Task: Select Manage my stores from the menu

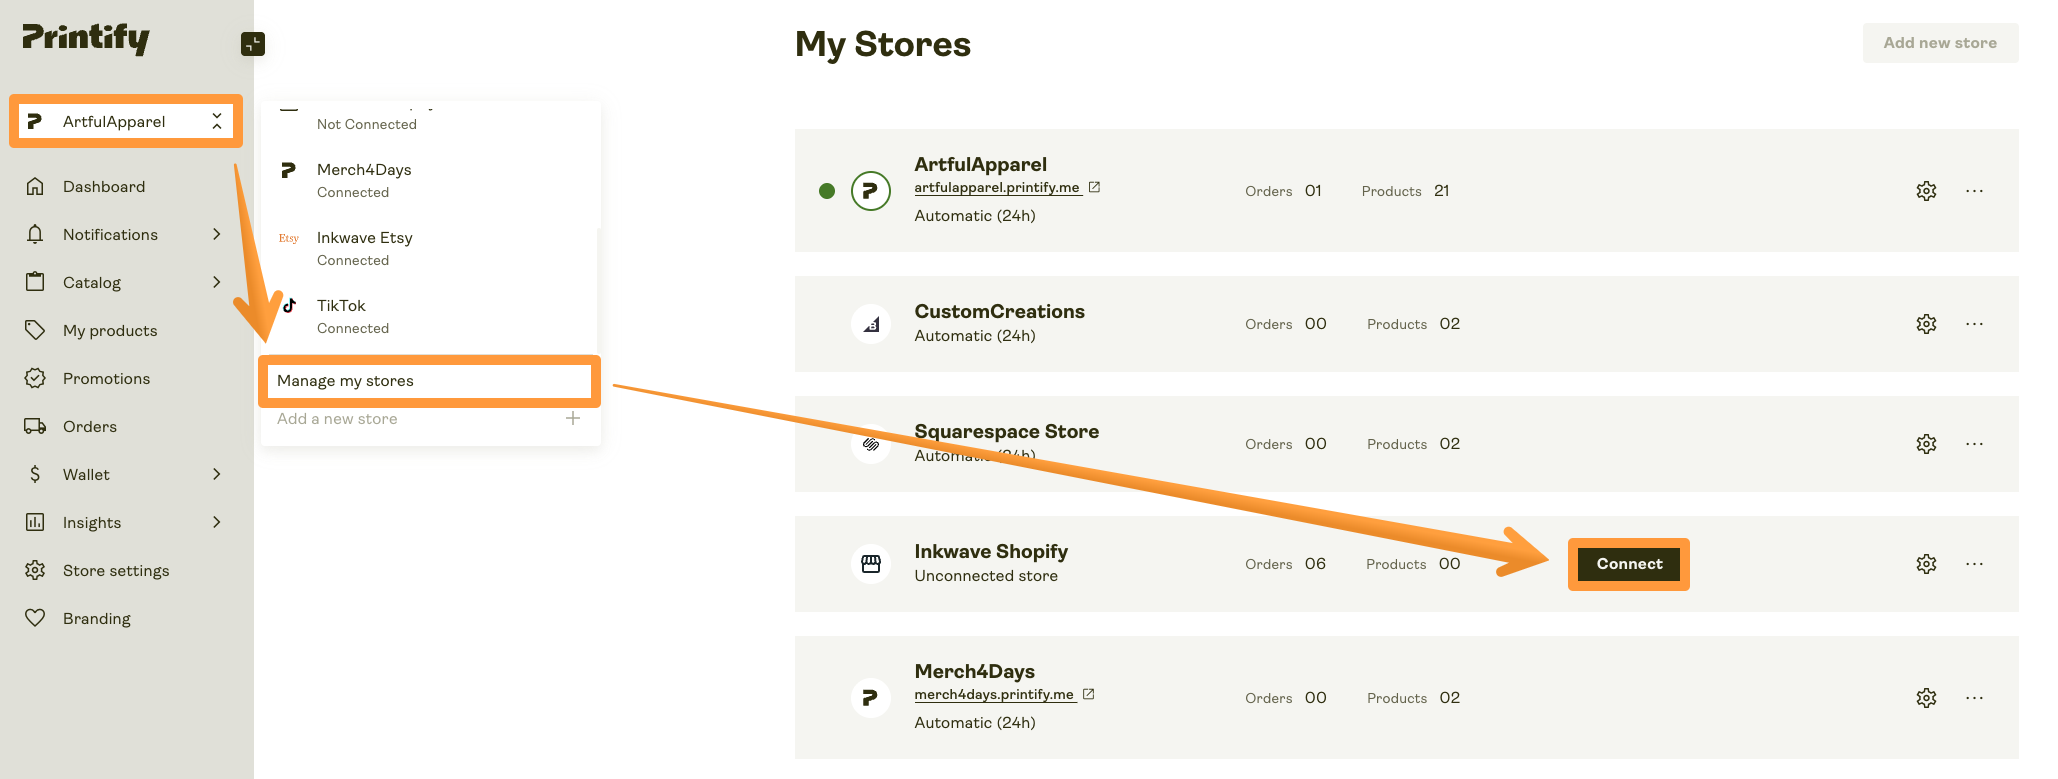Action: (x=344, y=381)
